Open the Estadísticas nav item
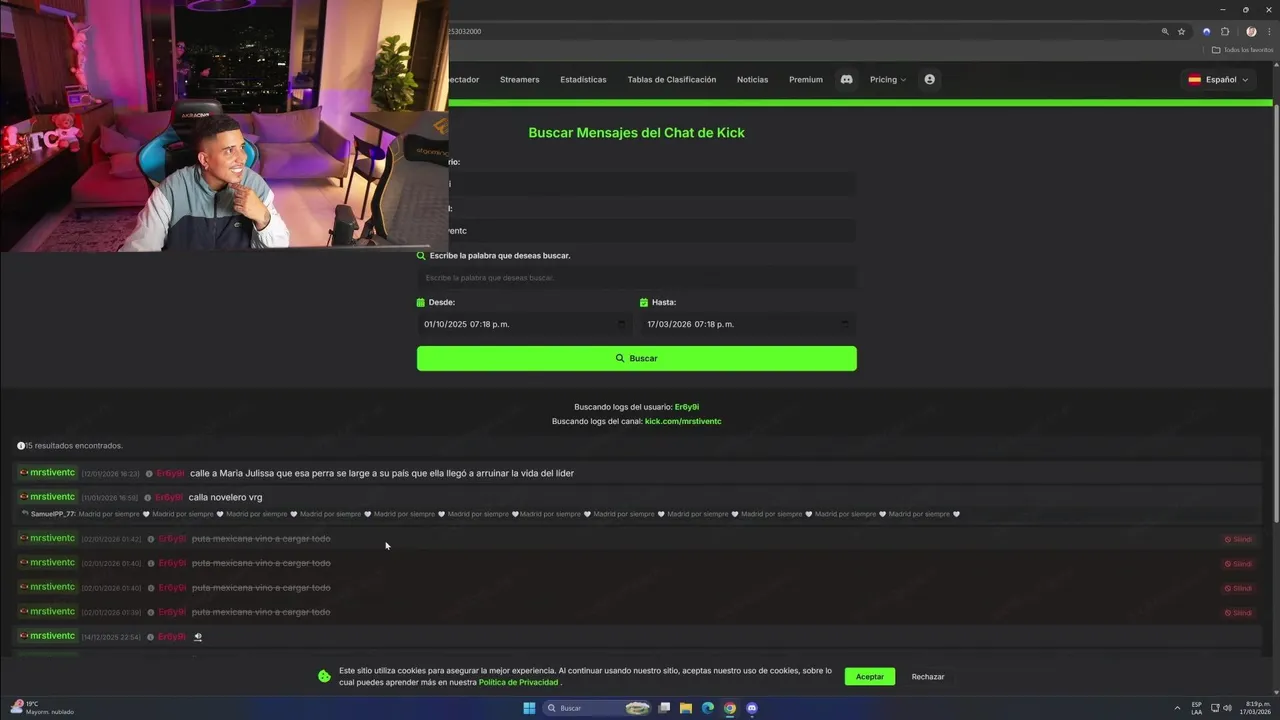The height and width of the screenshot is (720, 1280). point(583,79)
